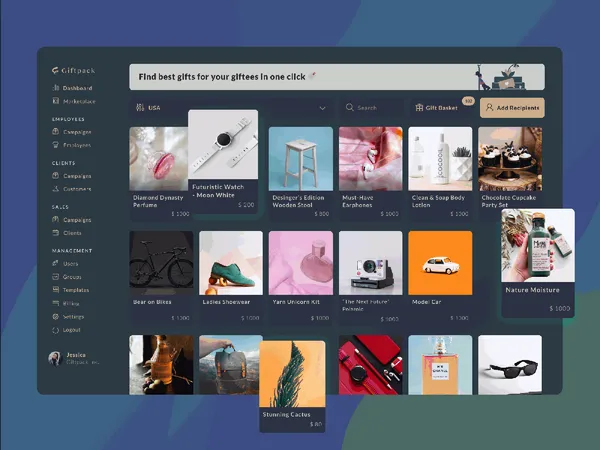
Task: Click the Gift Basket item count badge
Action: [x=468, y=101]
